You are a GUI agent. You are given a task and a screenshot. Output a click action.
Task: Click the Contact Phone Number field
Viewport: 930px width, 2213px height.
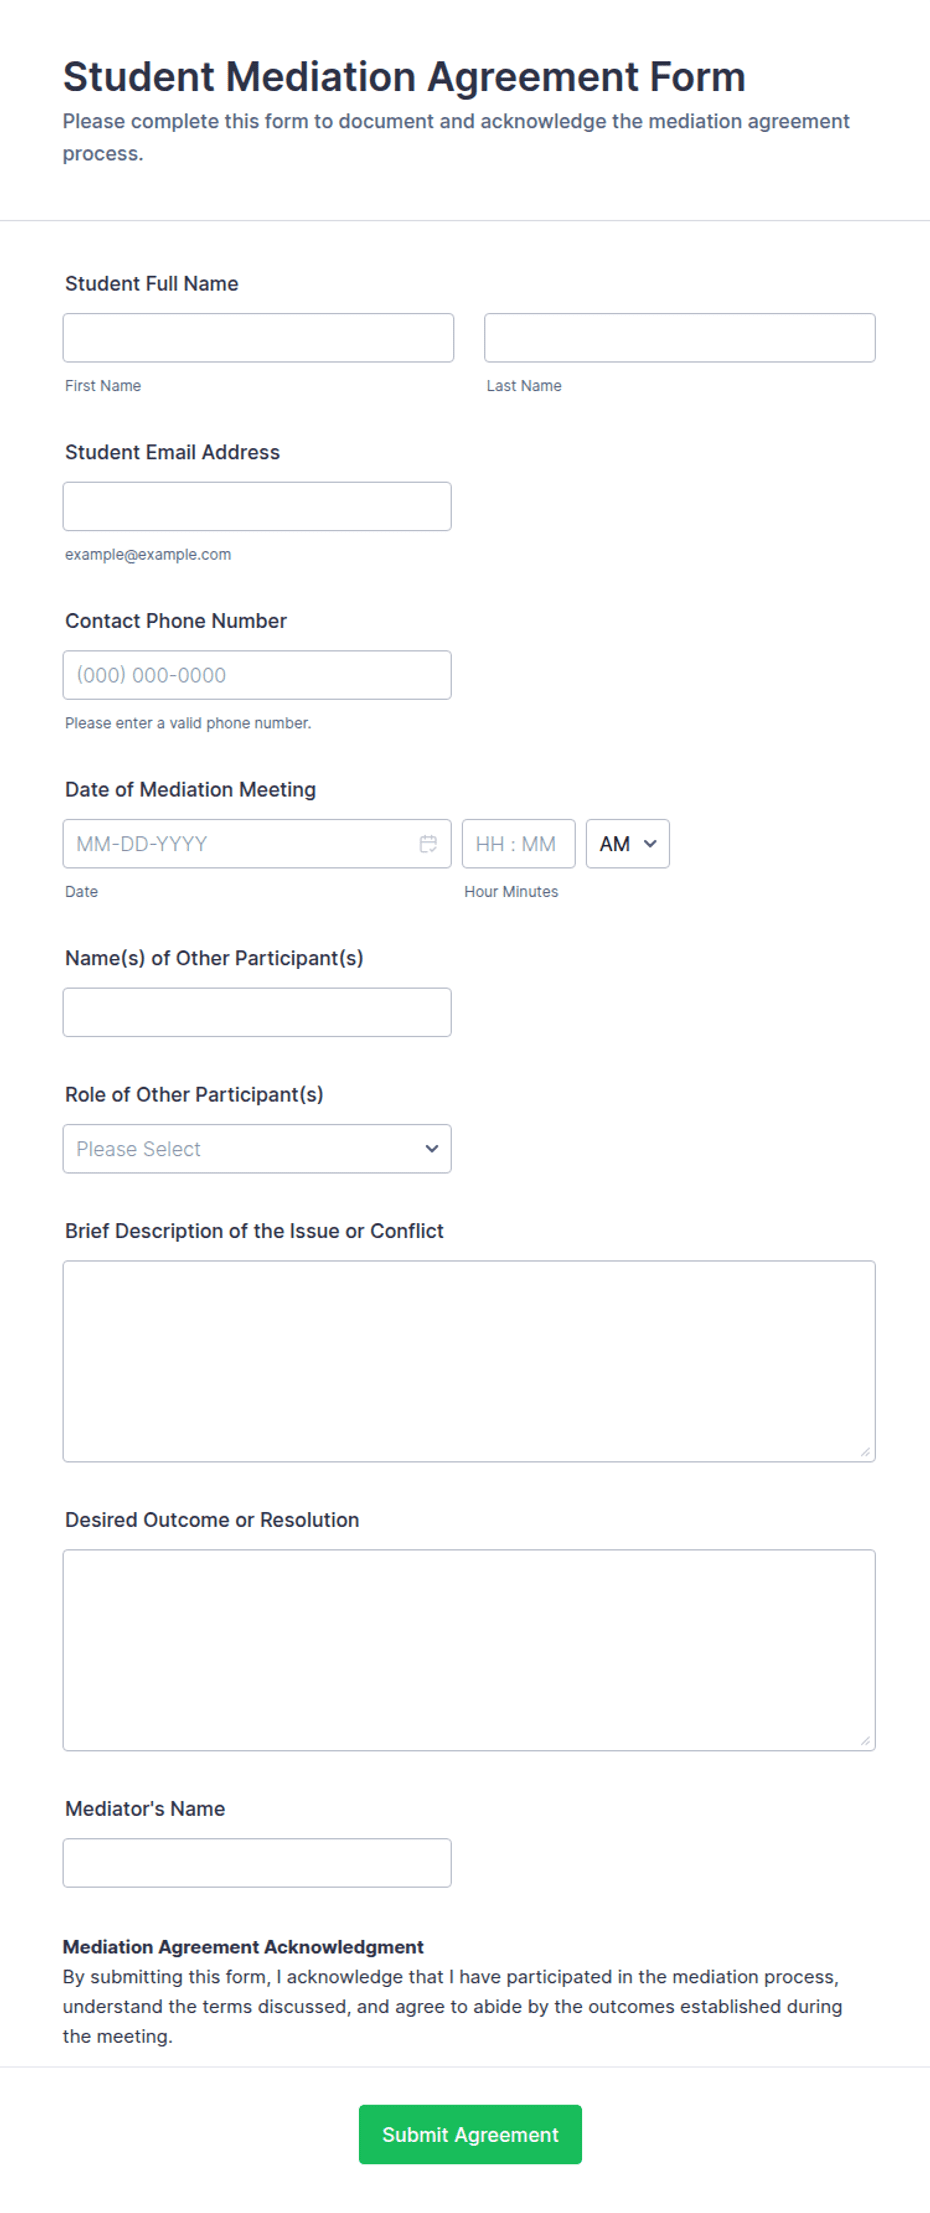point(257,675)
